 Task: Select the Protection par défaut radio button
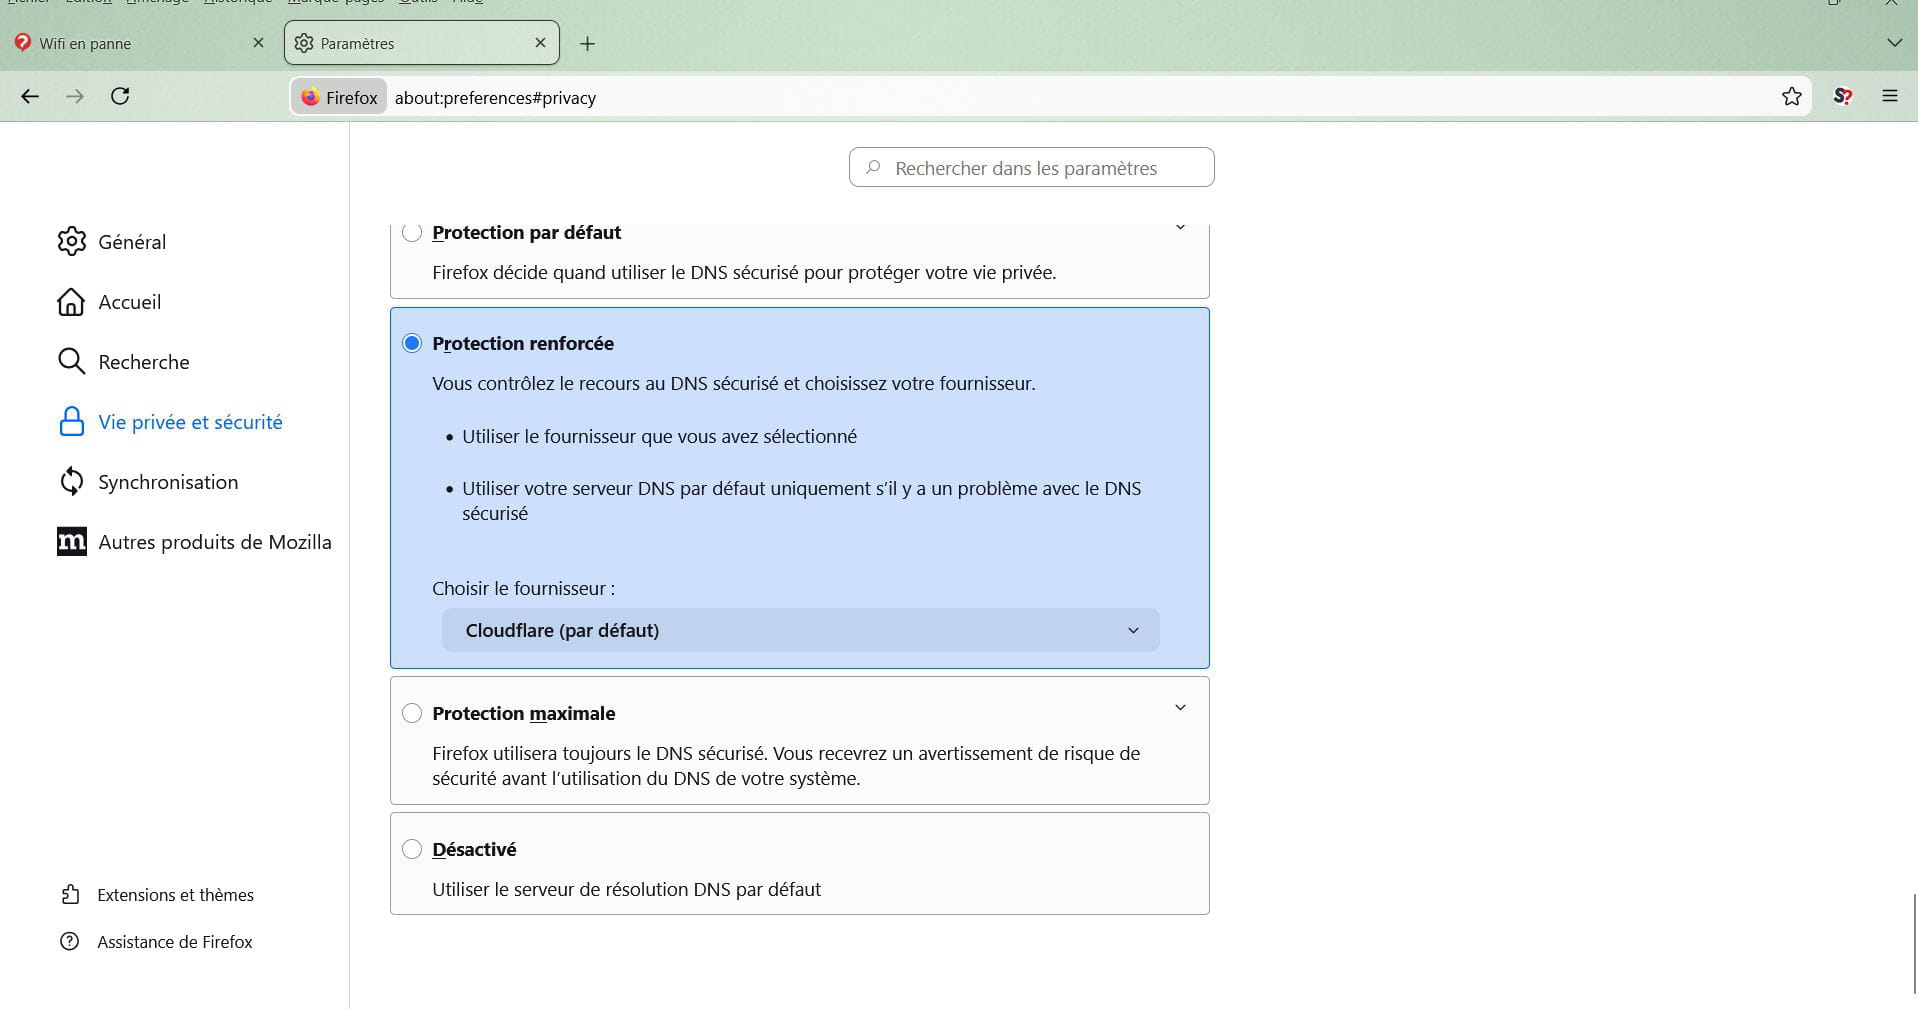pos(412,232)
